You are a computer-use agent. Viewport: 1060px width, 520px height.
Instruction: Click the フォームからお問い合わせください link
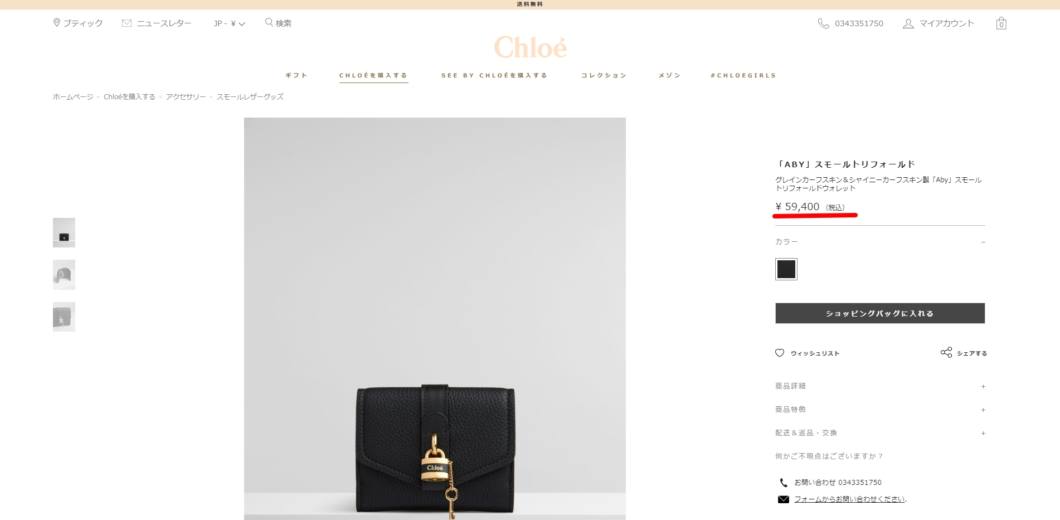[850, 500]
